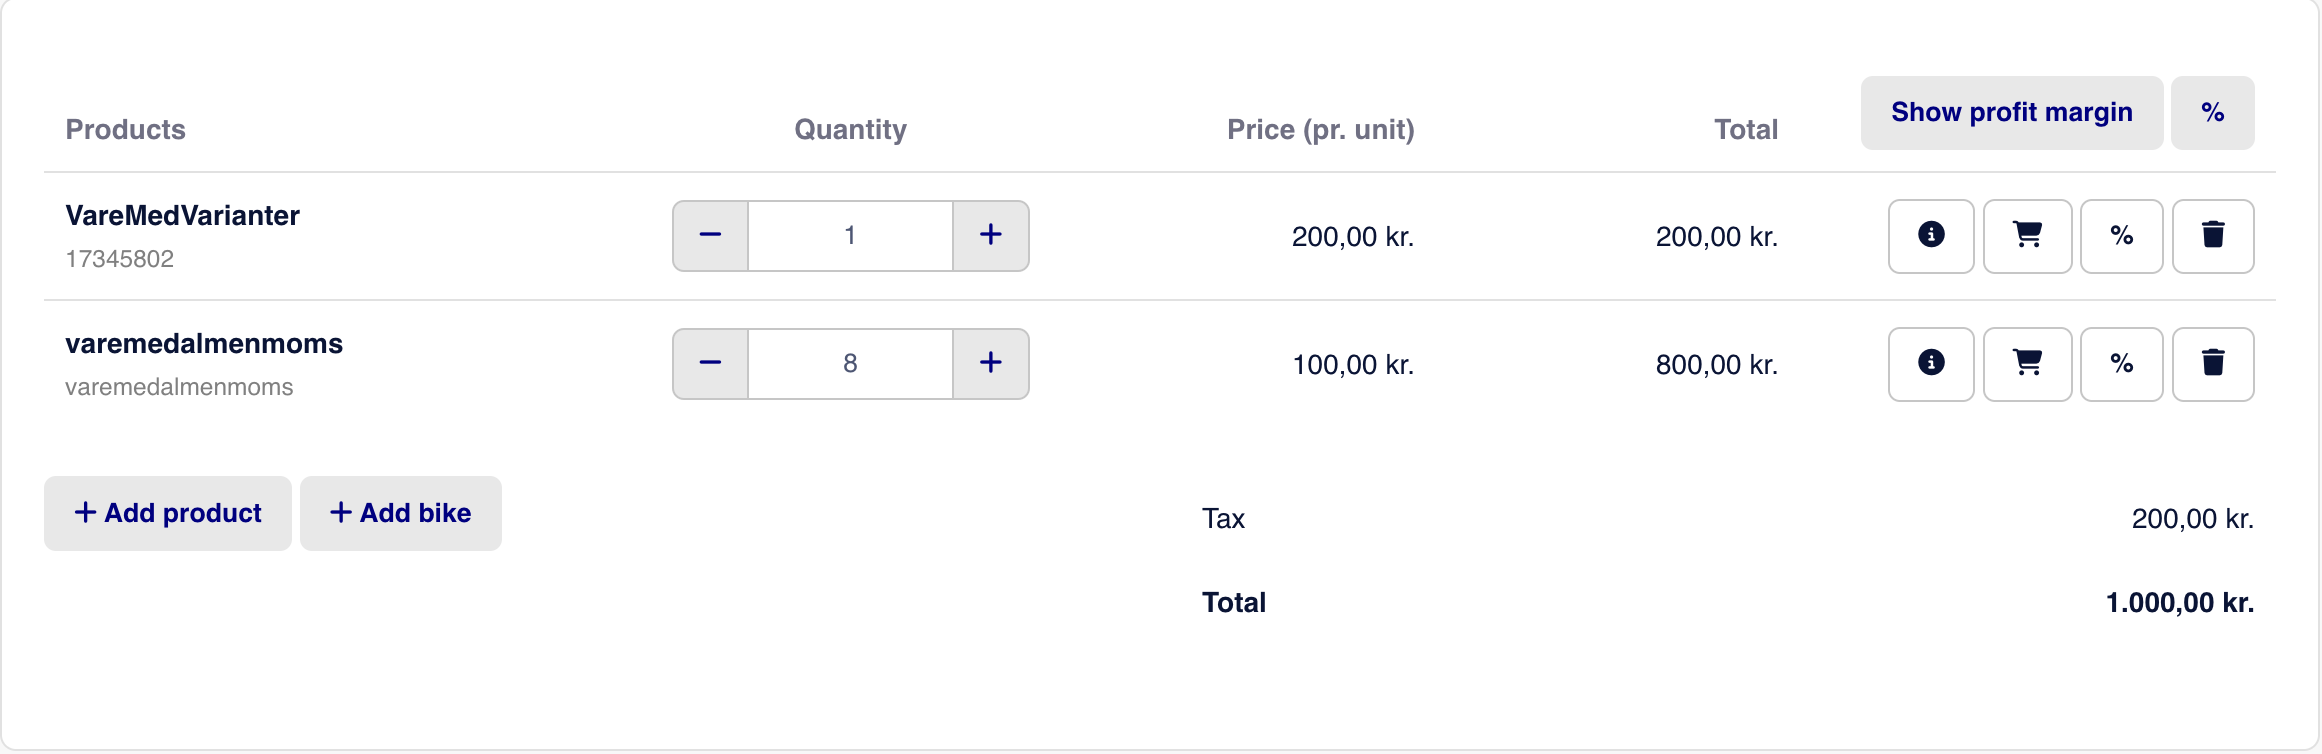Decrease VareMedVarianter quantity with minus
This screenshot has width=2322, height=754.
pyautogui.click(x=710, y=236)
